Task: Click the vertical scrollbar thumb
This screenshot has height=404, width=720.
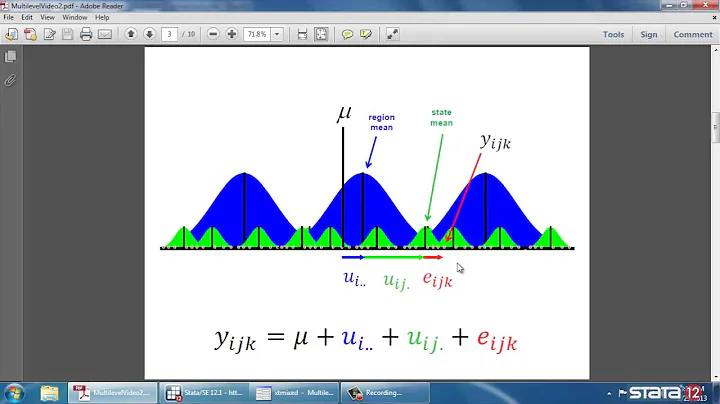Action: [715, 128]
